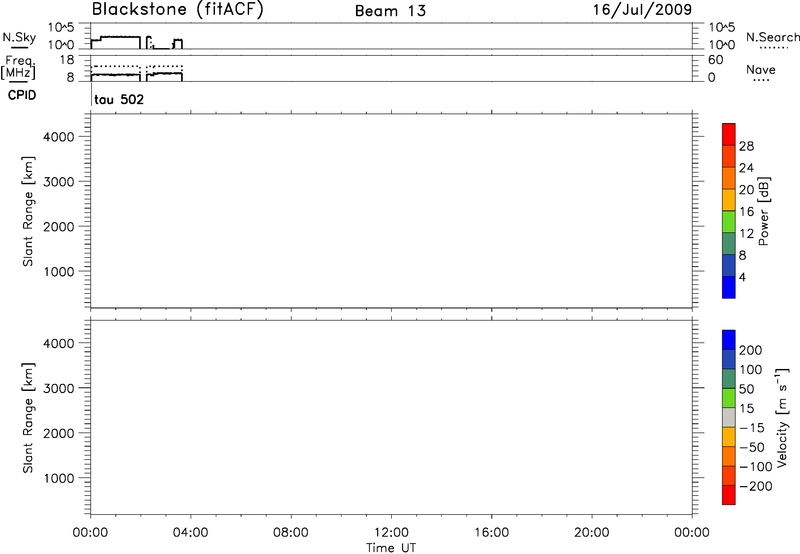Screen dimensions: 800x554
Task: Click the Blackstone (fitACF) plot title
Action: pos(178,10)
